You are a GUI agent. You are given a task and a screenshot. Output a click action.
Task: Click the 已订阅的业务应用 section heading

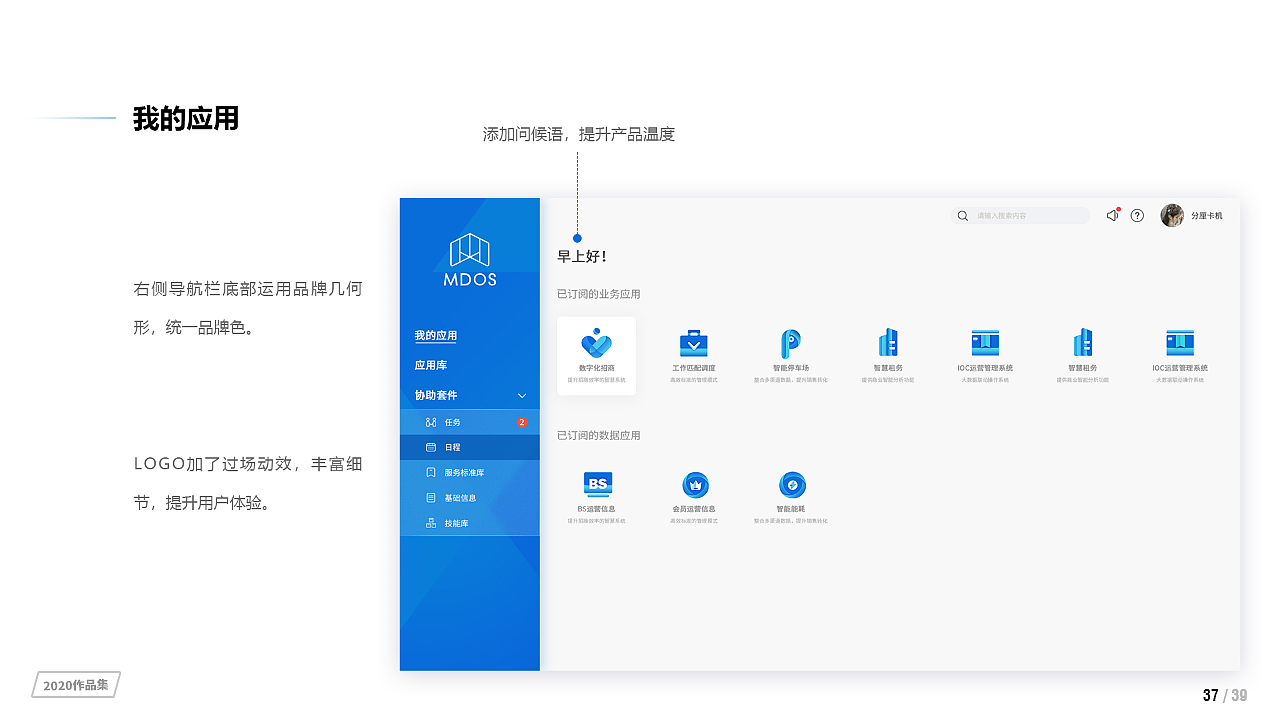coord(599,294)
